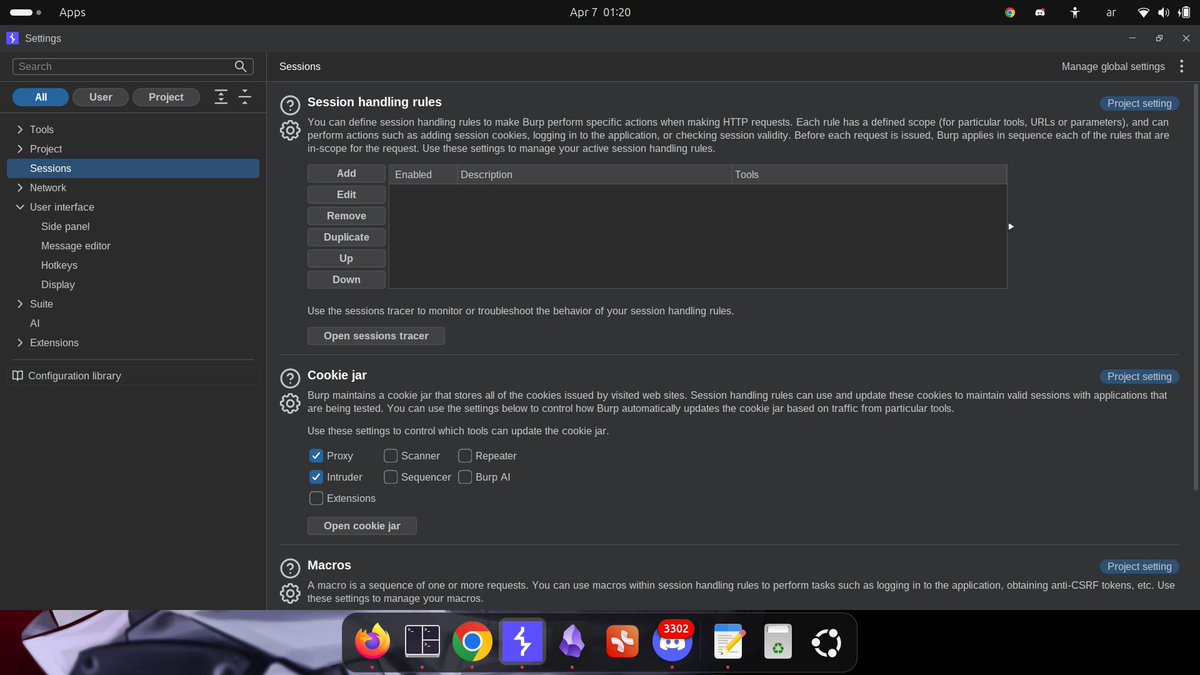Open the trash in the dock
Image resolution: width=1200 pixels, height=675 pixels.
(x=778, y=641)
